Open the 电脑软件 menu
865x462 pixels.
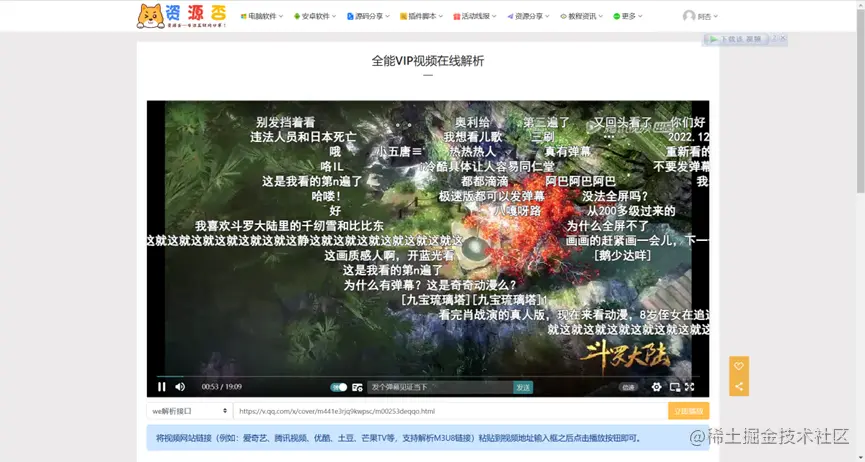tap(262, 17)
